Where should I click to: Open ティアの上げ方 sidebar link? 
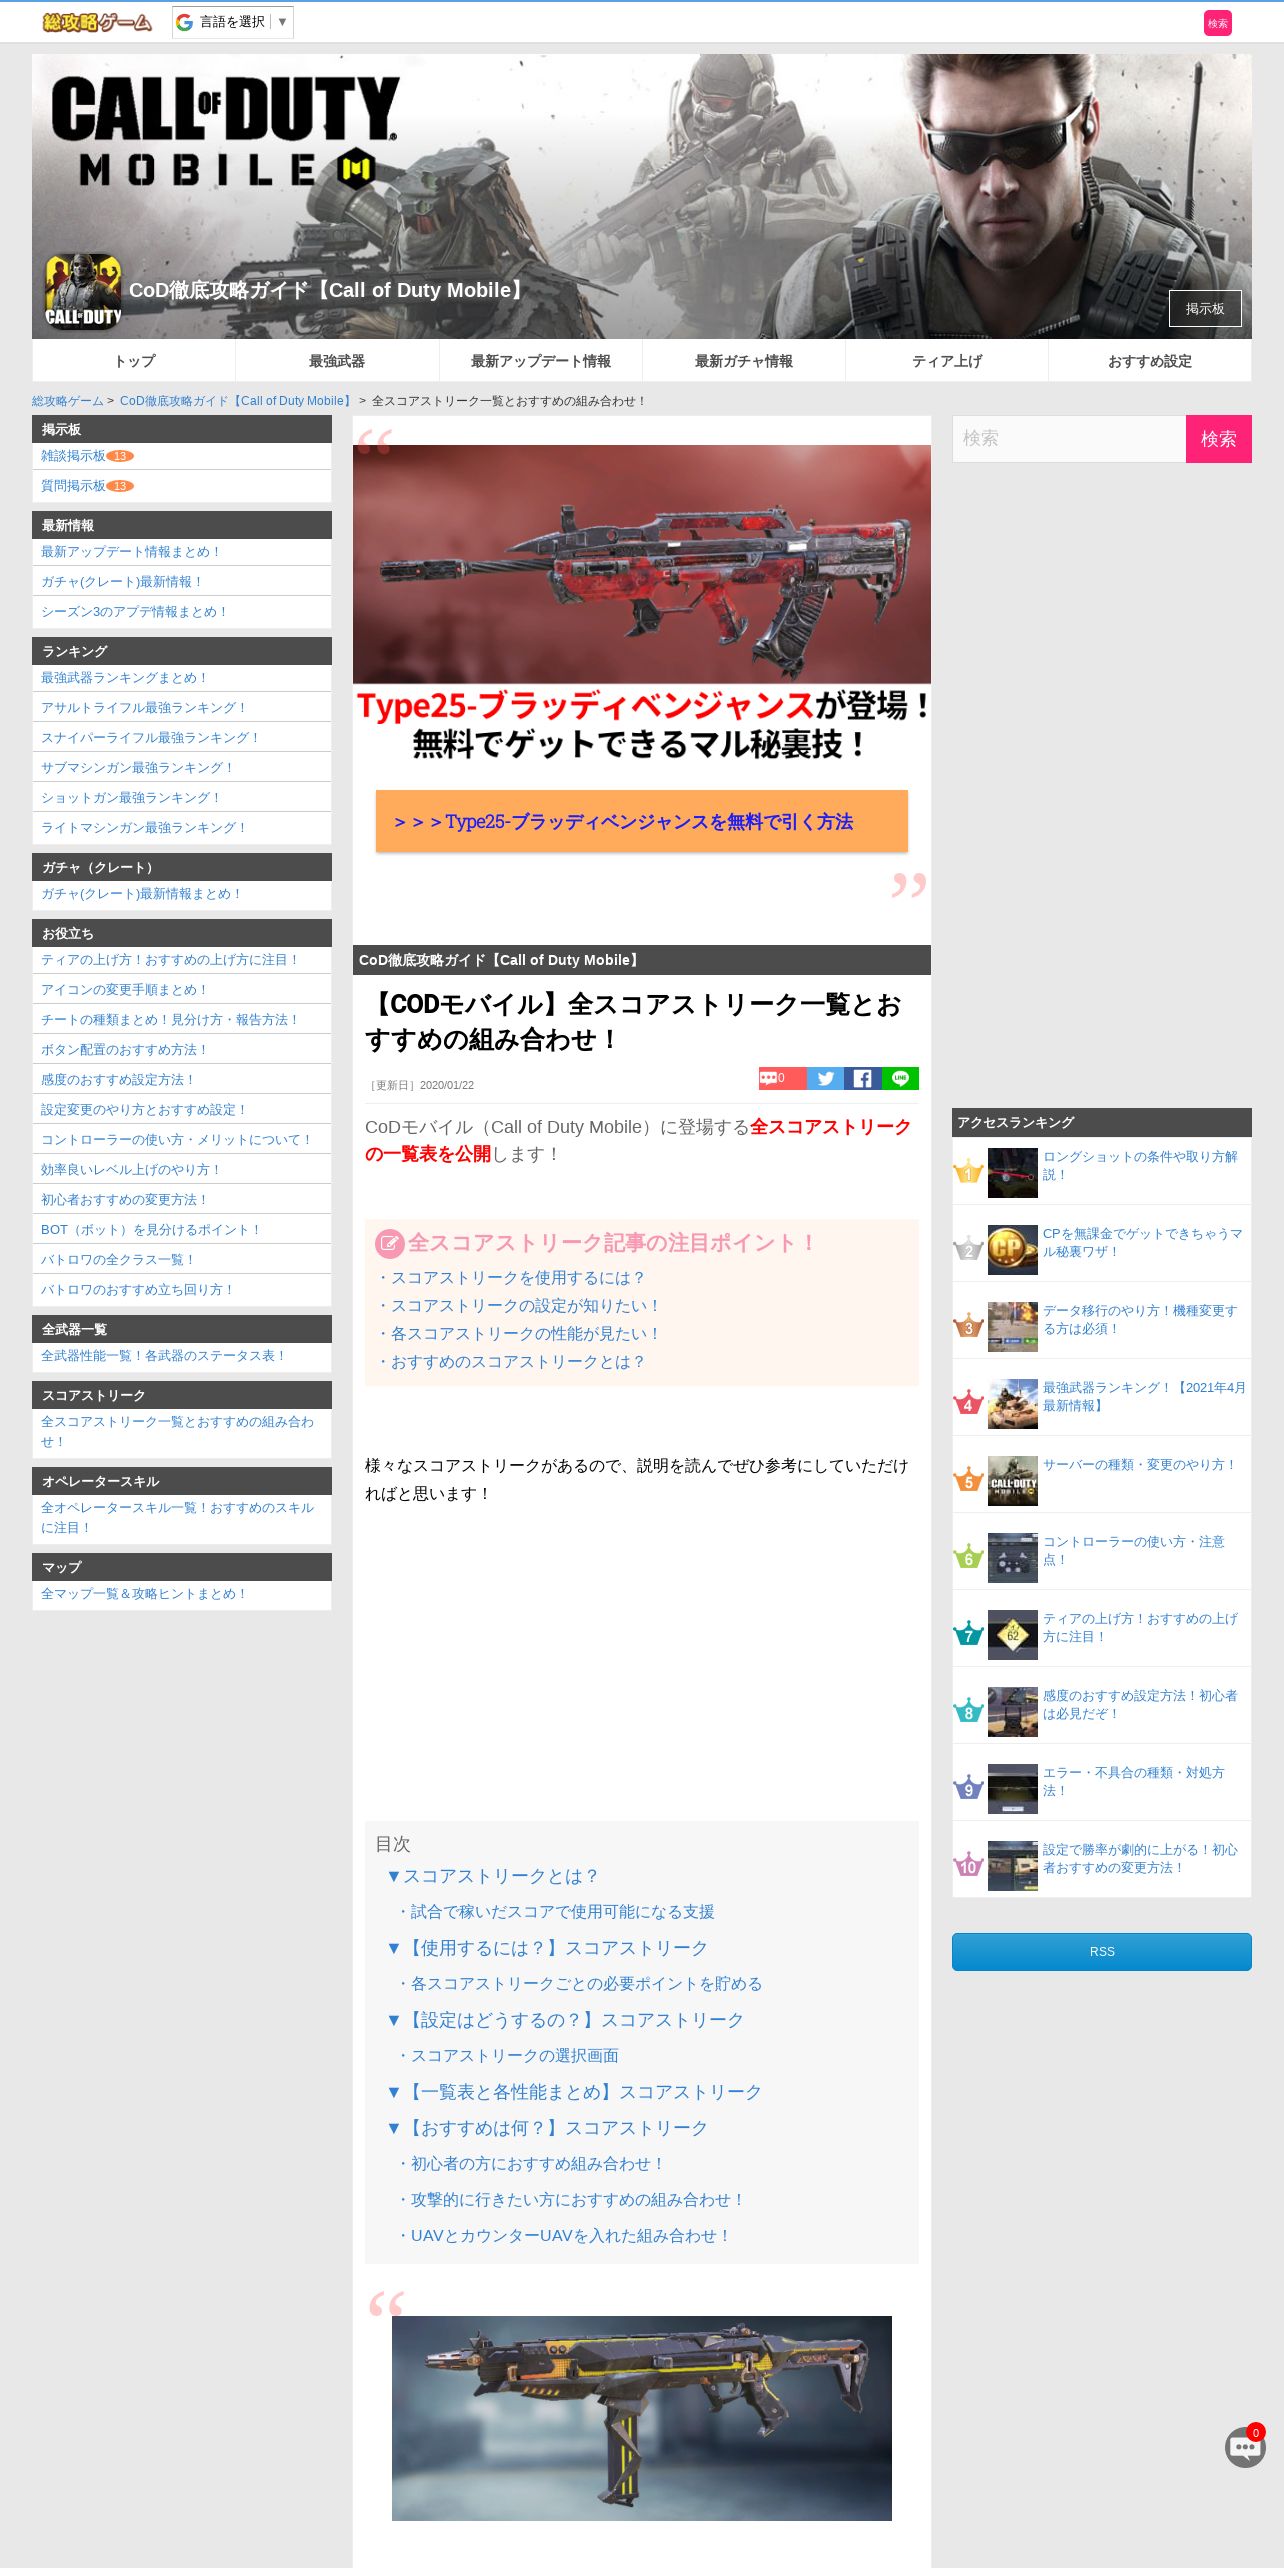point(171,960)
